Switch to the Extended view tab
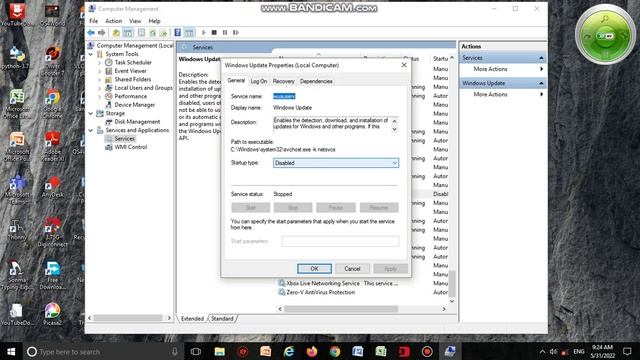Image resolution: width=640 pixels, height=360 pixels. click(192, 318)
